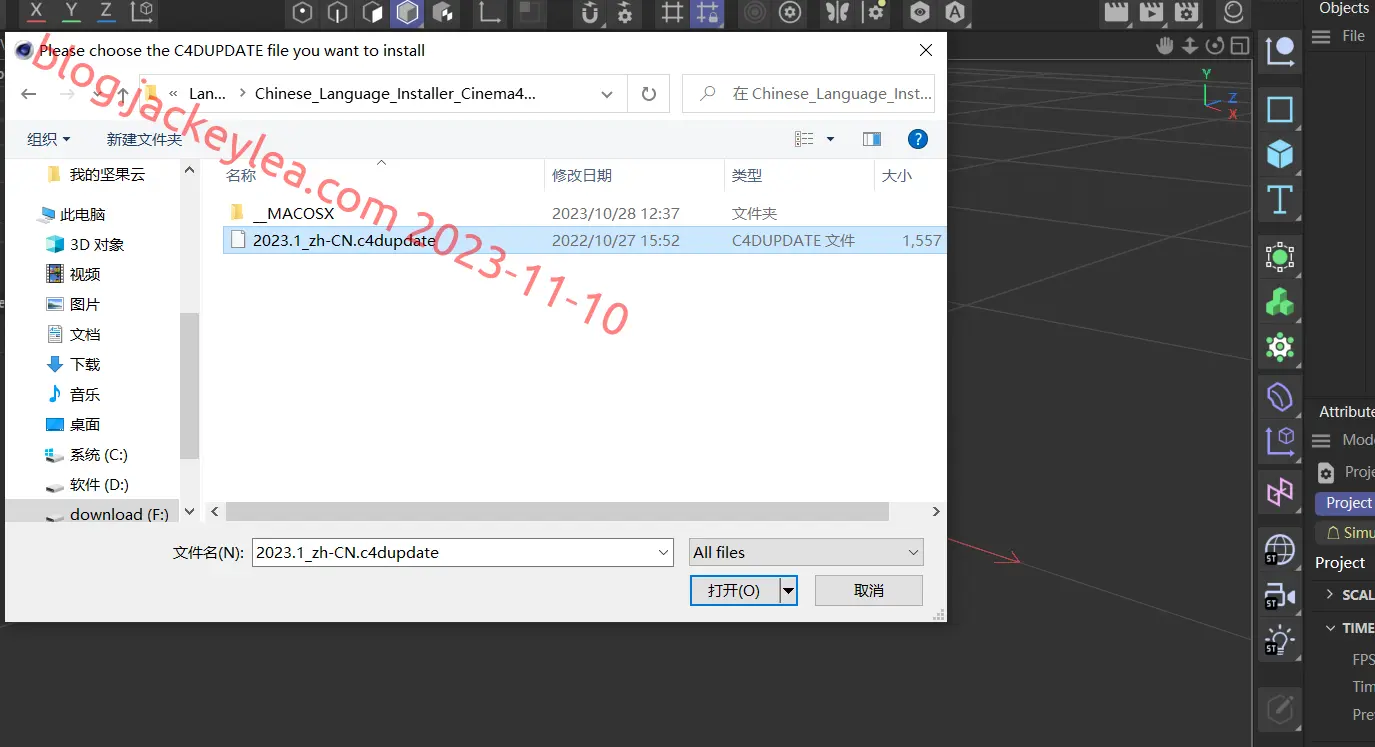Select 2023.1_zh-CN.c4dupdate file row
The width and height of the screenshot is (1375, 747).
click(584, 240)
